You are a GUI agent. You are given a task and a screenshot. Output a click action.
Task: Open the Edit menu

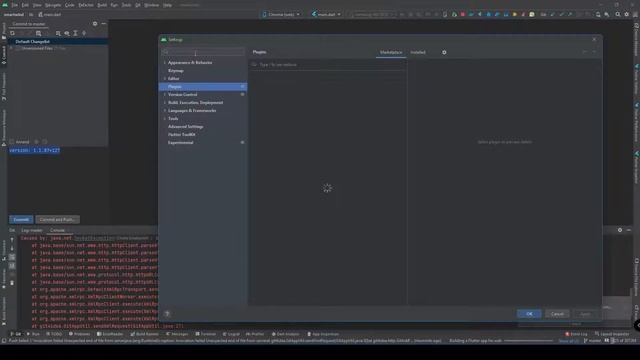(25, 5)
